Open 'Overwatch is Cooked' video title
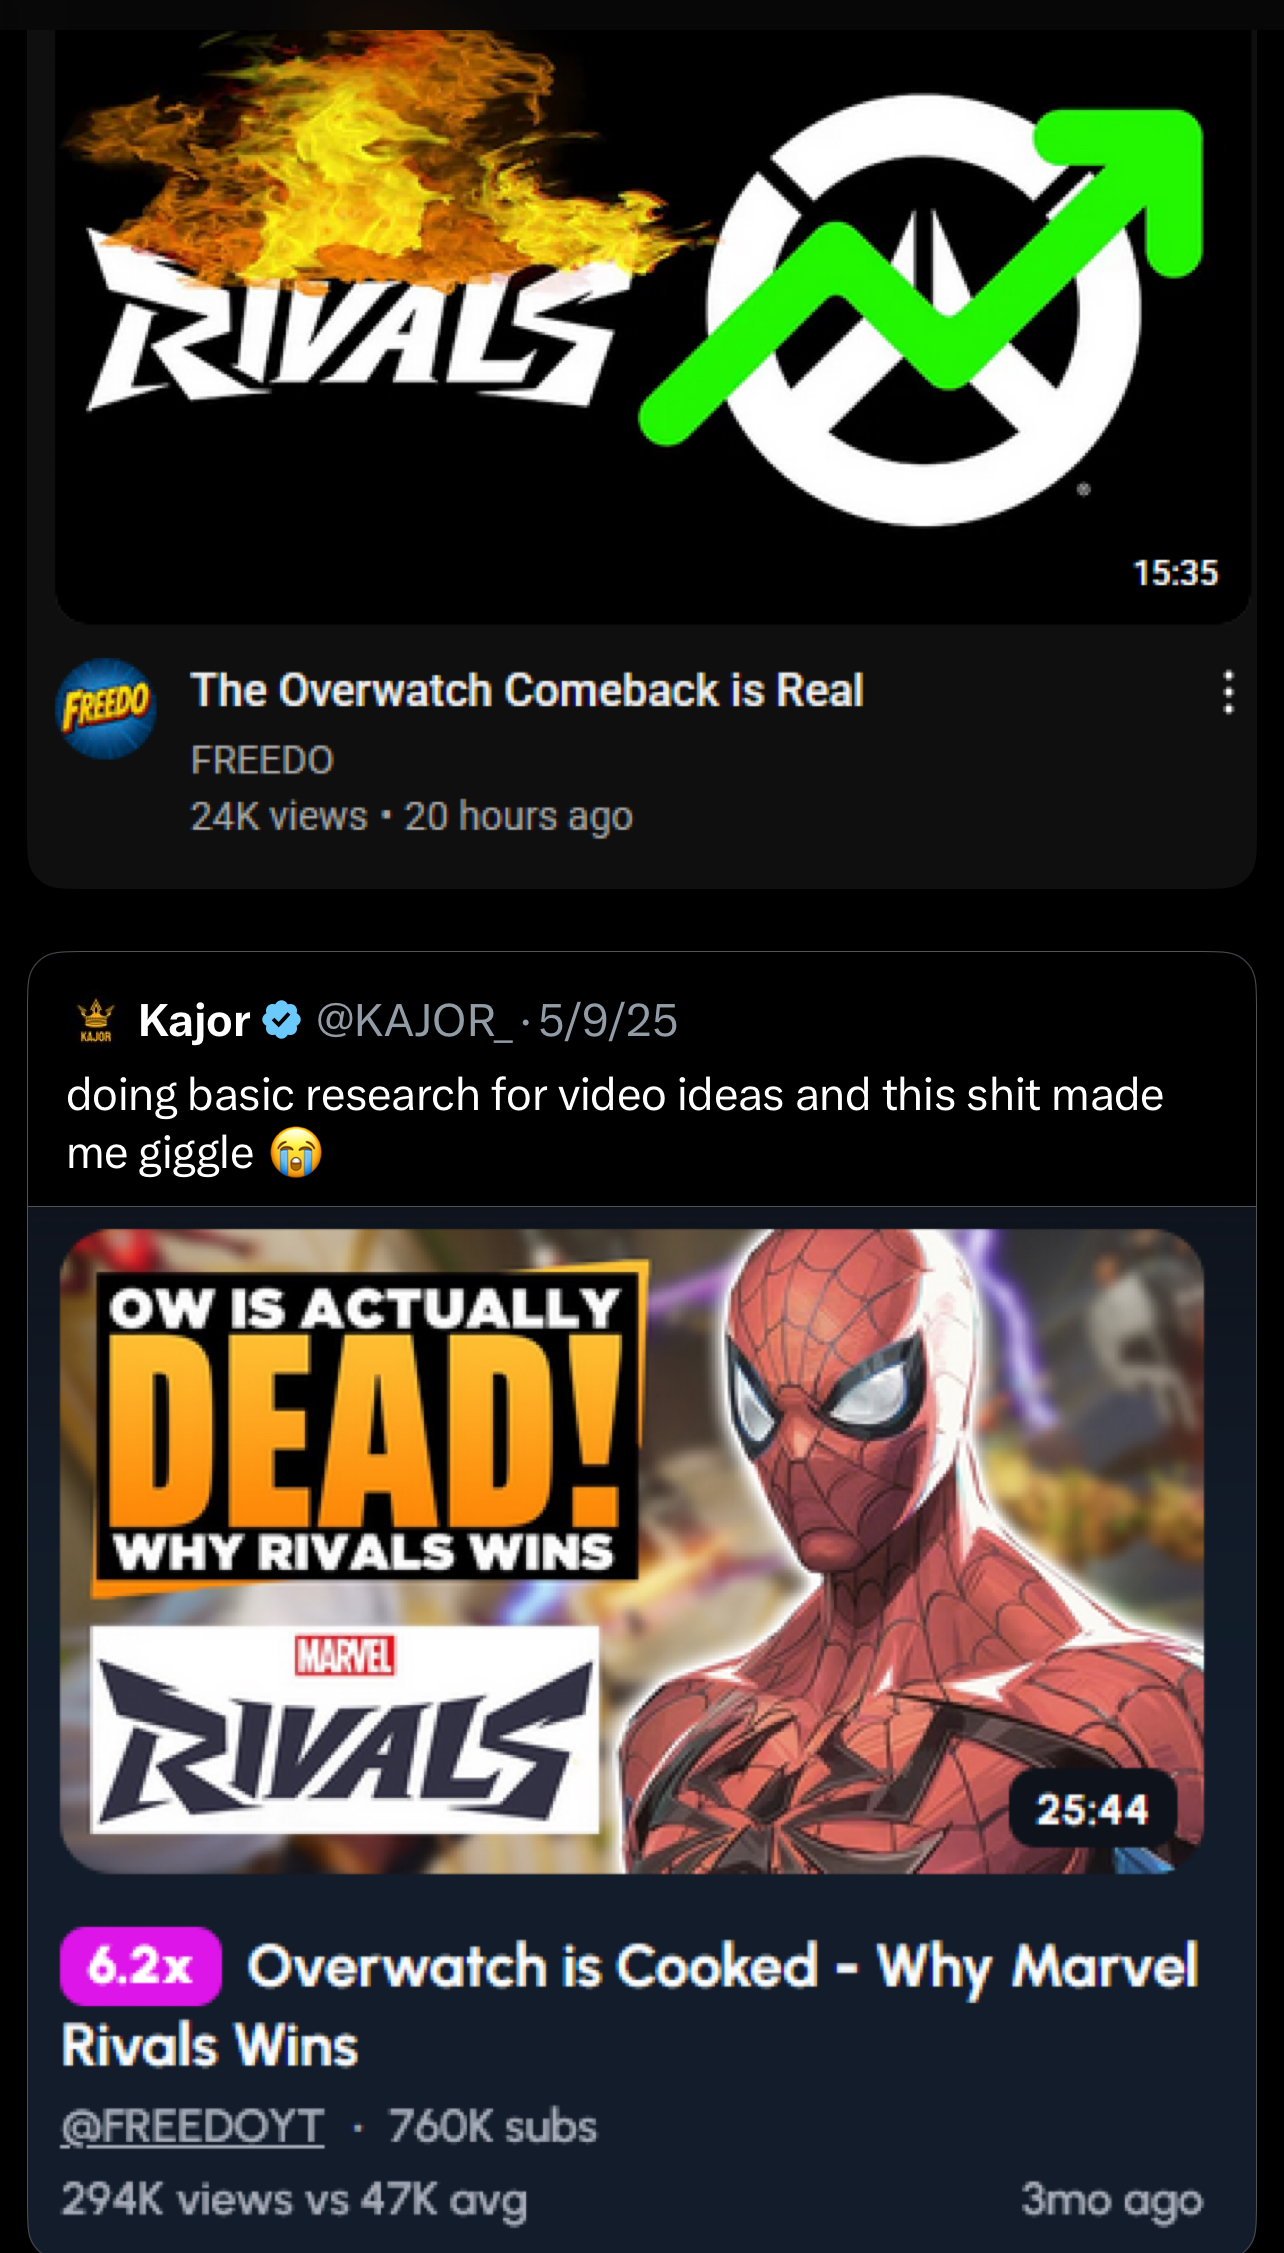This screenshot has width=1284, height=2253. pos(630,2005)
